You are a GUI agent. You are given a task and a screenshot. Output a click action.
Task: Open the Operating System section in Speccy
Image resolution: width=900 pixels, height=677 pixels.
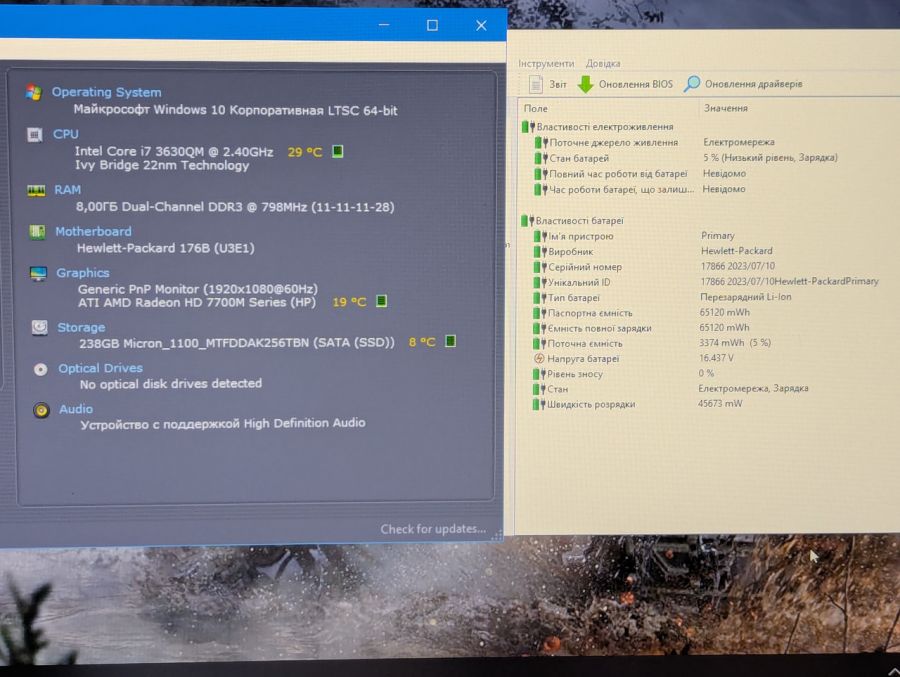click(106, 92)
